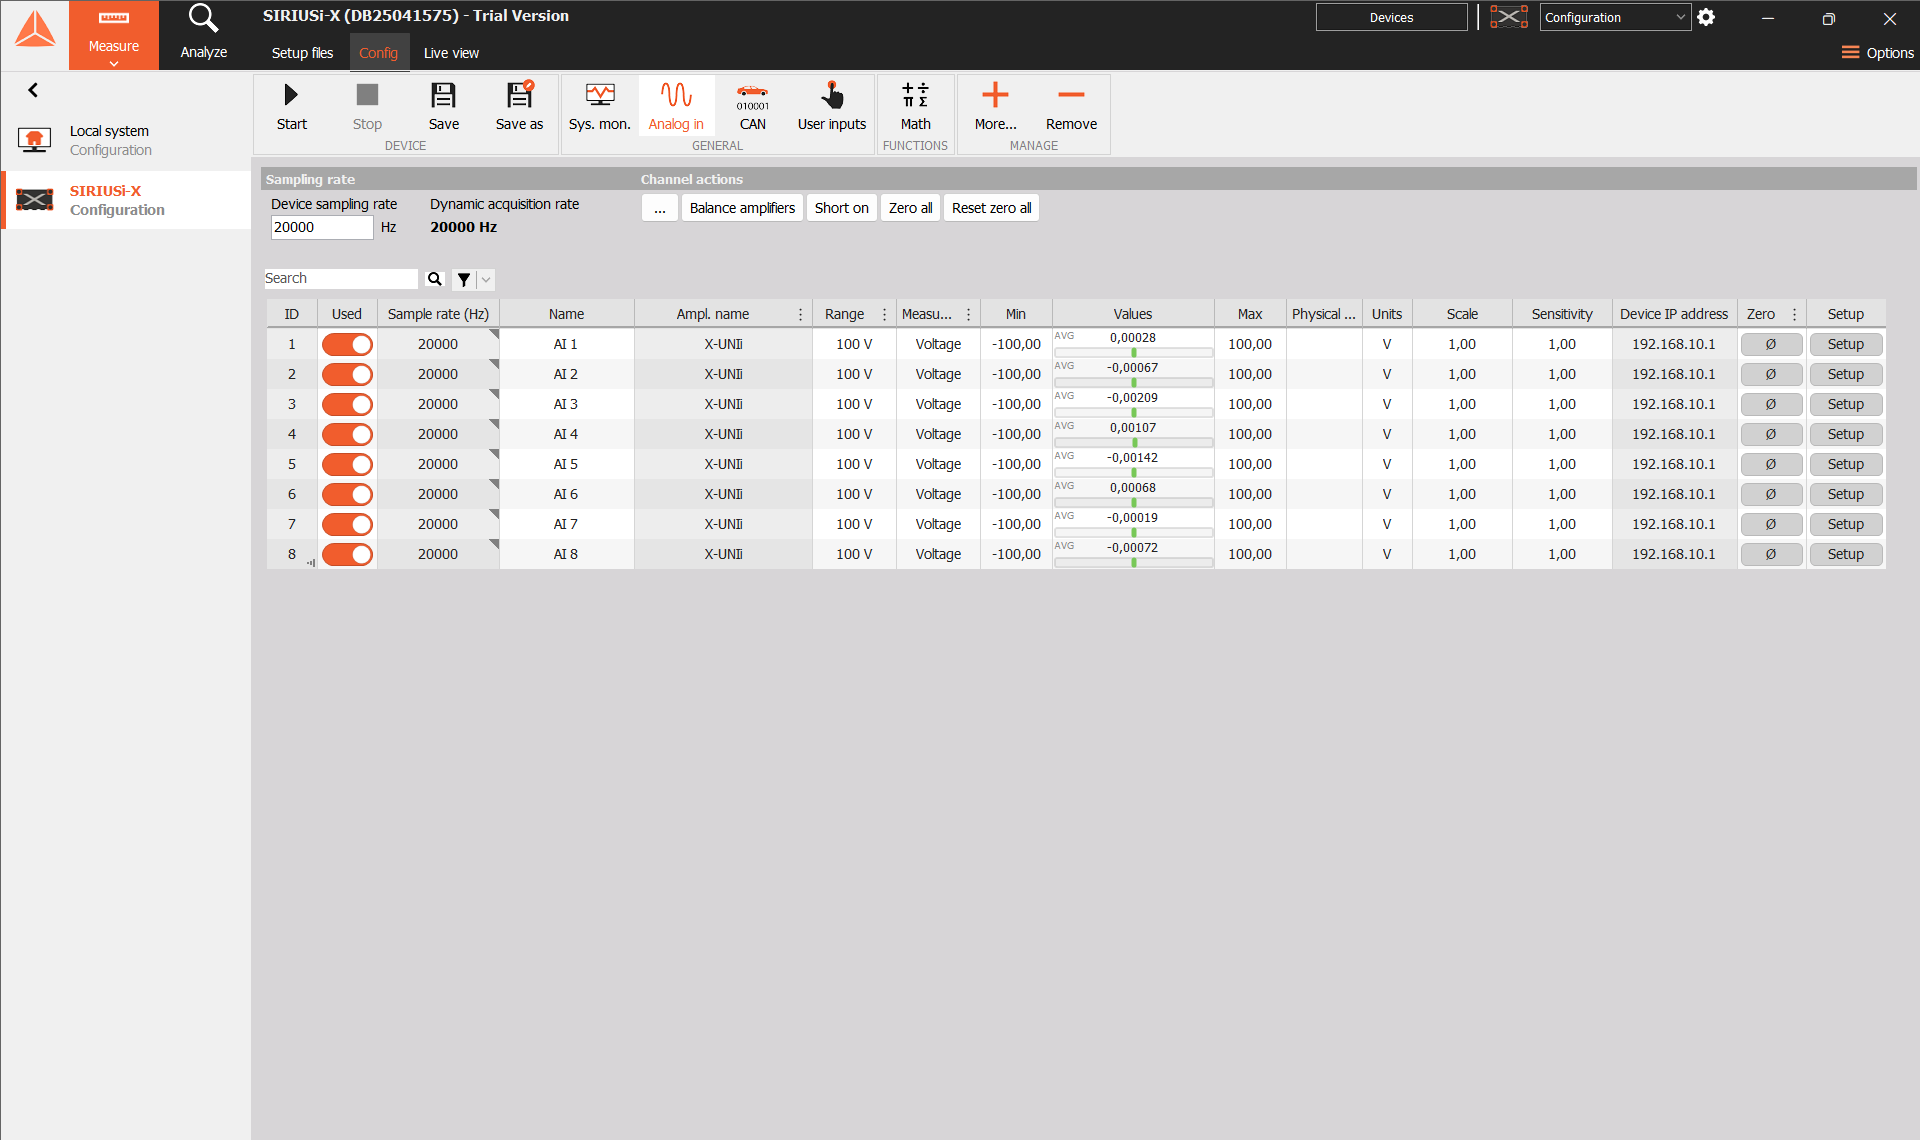1920x1140 pixels.
Task: Click the AI 4 value level bar
Action: point(1133,442)
